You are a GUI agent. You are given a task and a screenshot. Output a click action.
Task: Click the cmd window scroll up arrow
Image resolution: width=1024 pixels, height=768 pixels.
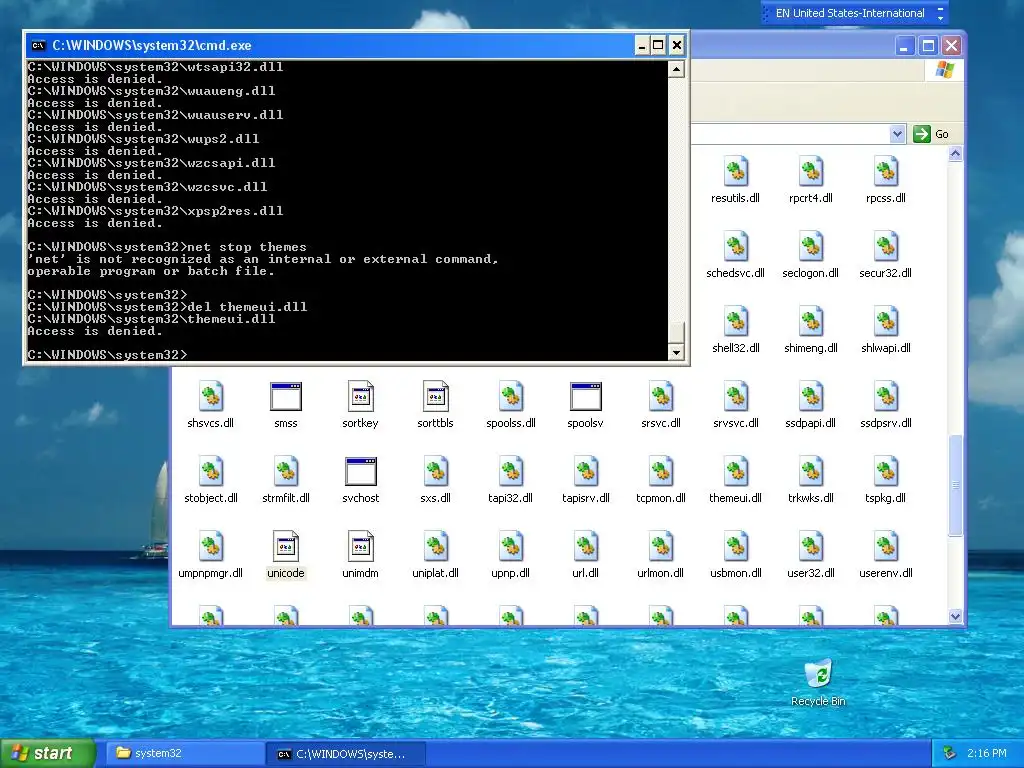[676, 69]
